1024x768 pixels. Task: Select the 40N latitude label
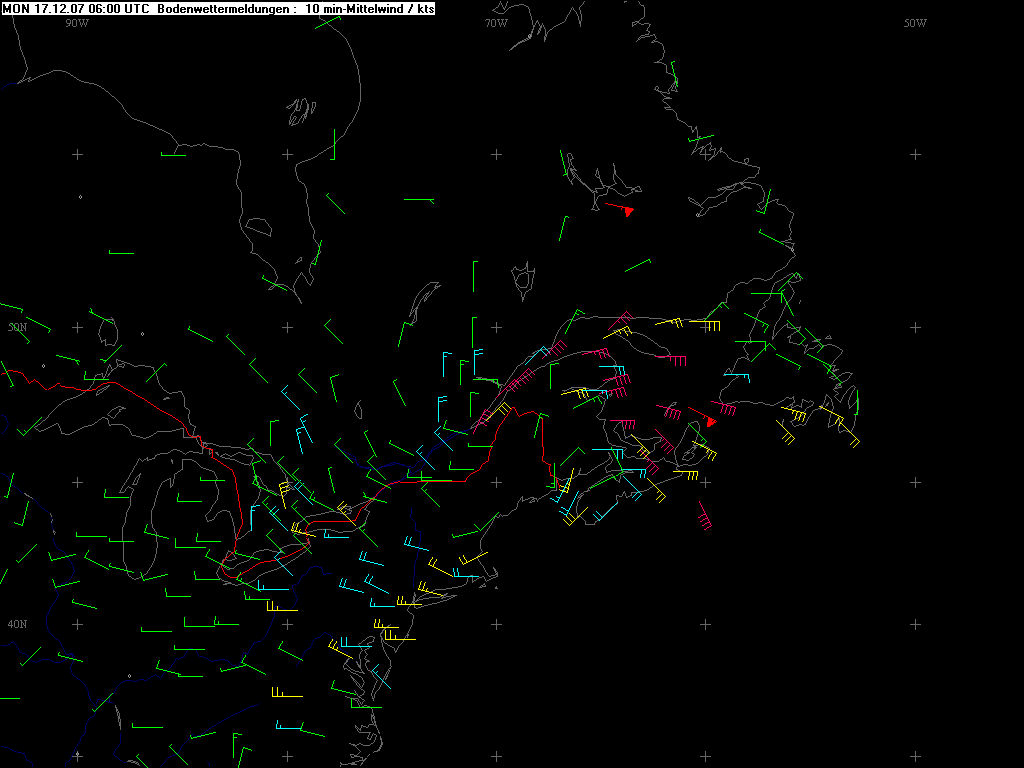17,624
